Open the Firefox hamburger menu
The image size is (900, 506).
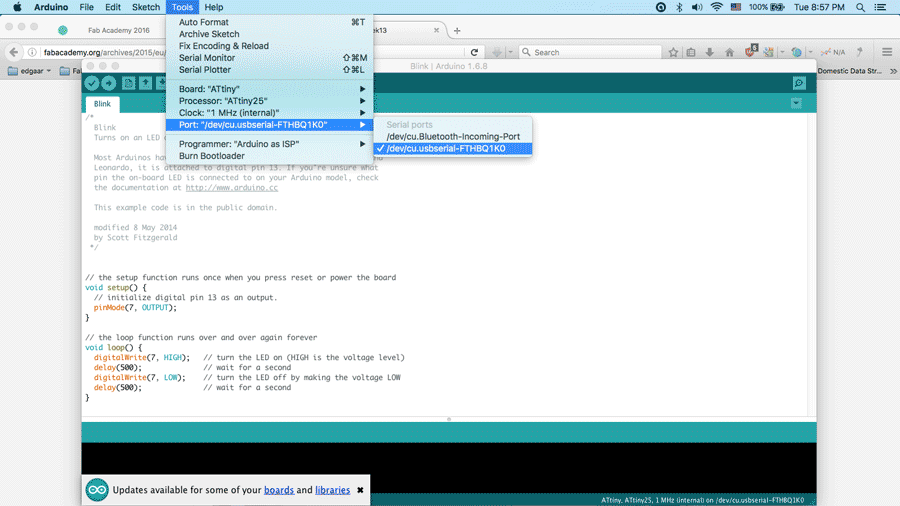(887, 52)
